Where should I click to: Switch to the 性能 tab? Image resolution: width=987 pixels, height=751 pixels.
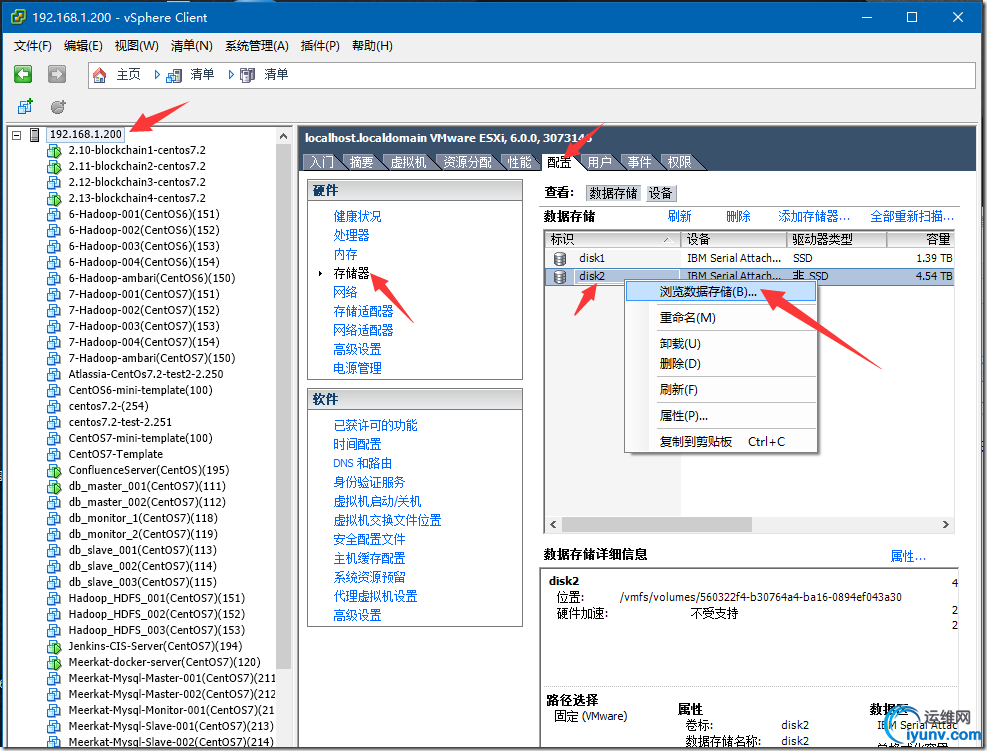click(519, 162)
